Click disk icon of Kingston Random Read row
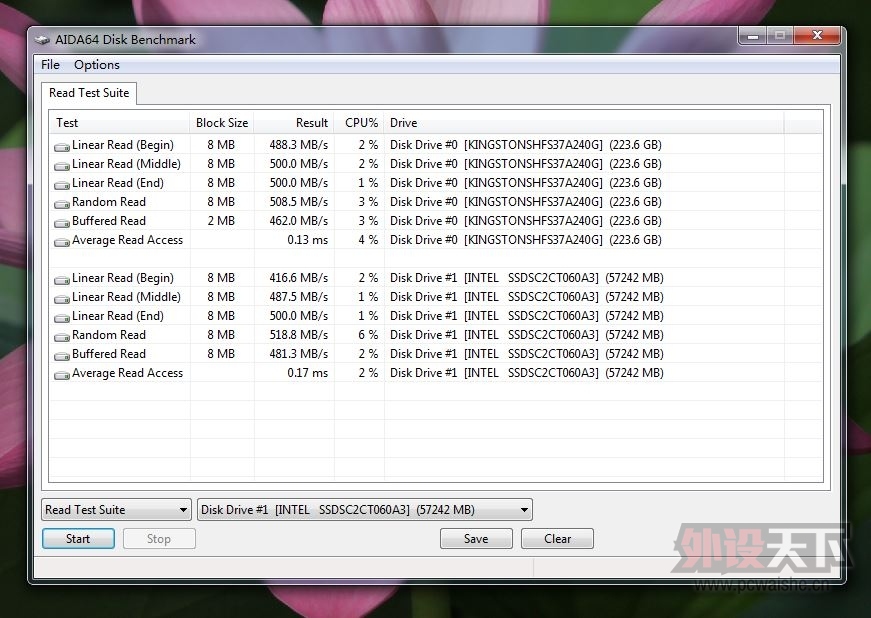The image size is (871, 618). [62, 204]
